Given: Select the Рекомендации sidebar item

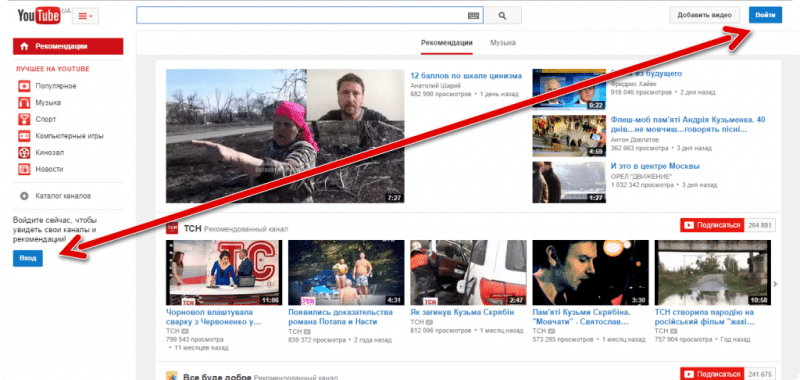Looking at the screenshot, I should coord(68,46).
